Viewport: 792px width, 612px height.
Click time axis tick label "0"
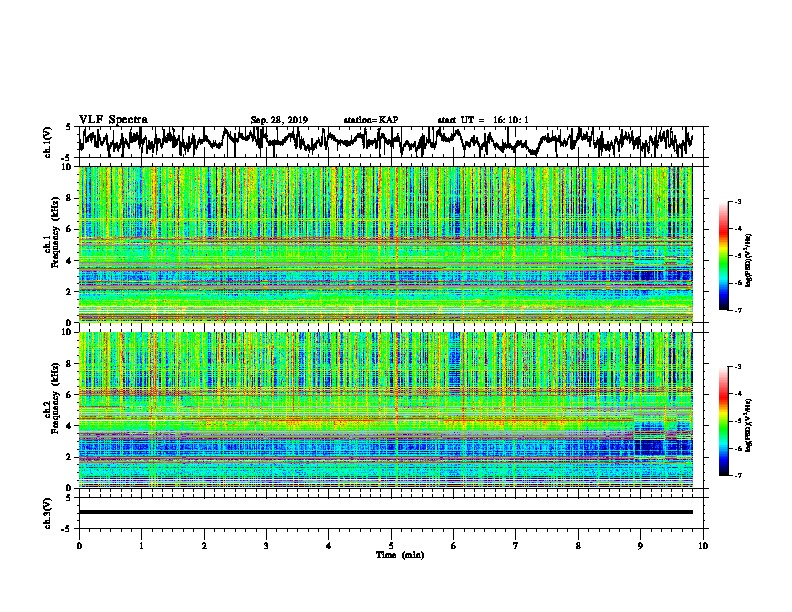(79, 545)
